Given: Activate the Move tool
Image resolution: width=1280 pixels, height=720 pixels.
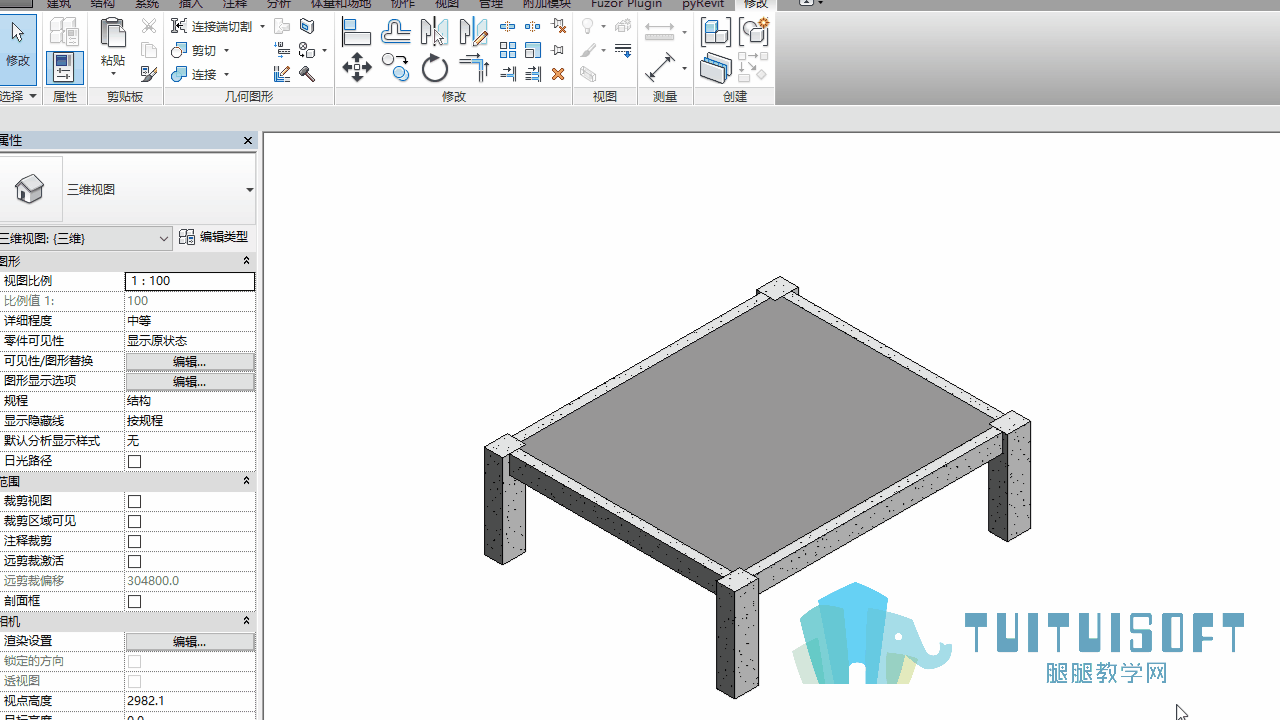Looking at the screenshot, I should click(x=357, y=68).
